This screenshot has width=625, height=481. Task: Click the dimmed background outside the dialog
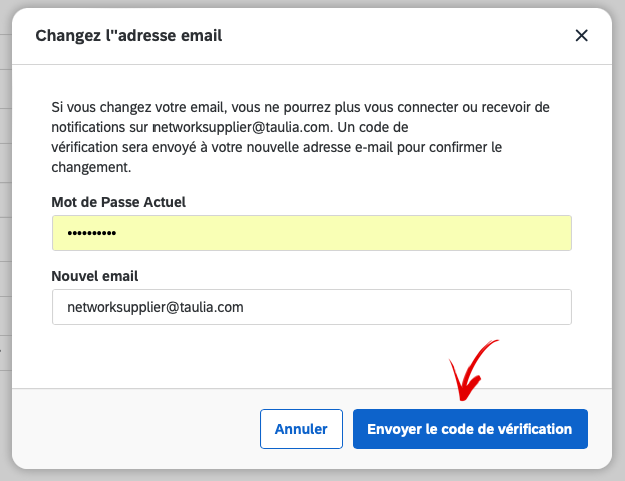[x=619, y=239]
